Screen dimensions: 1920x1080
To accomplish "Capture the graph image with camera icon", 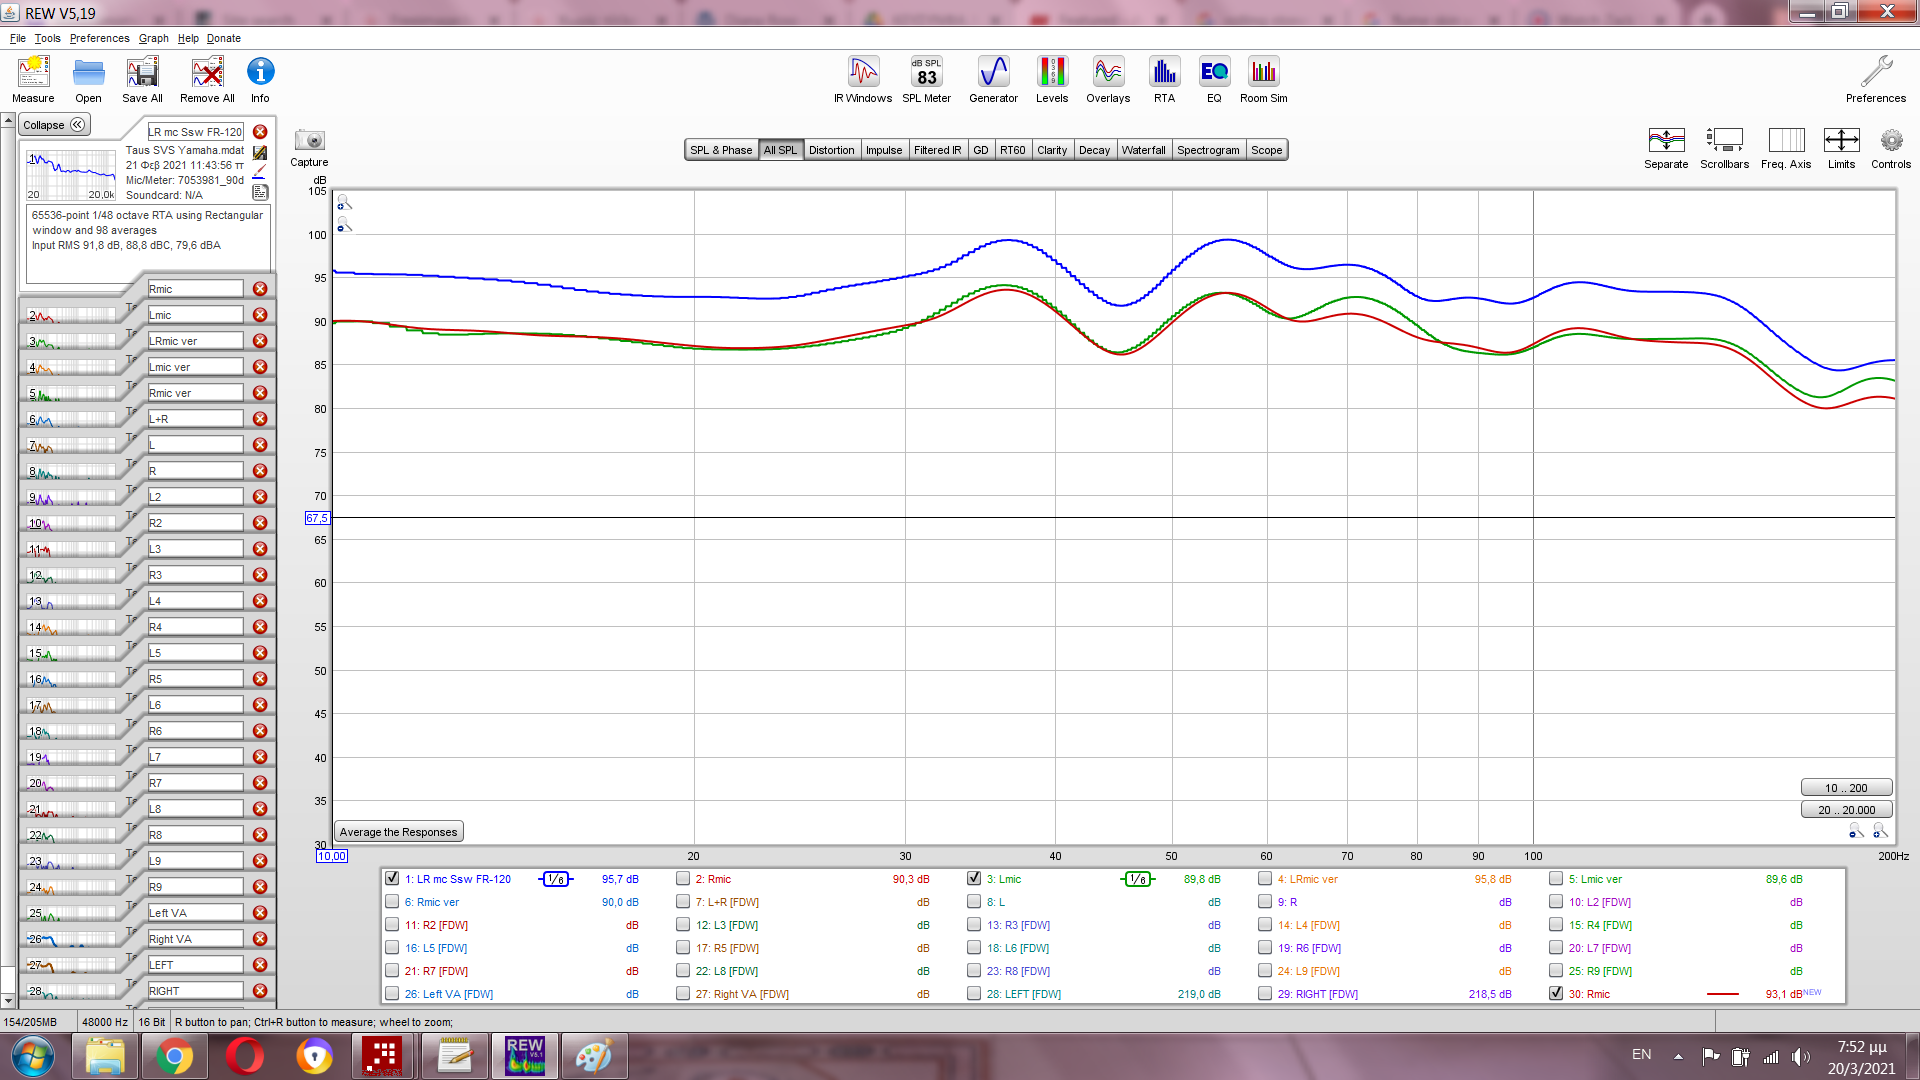I will point(309,141).
